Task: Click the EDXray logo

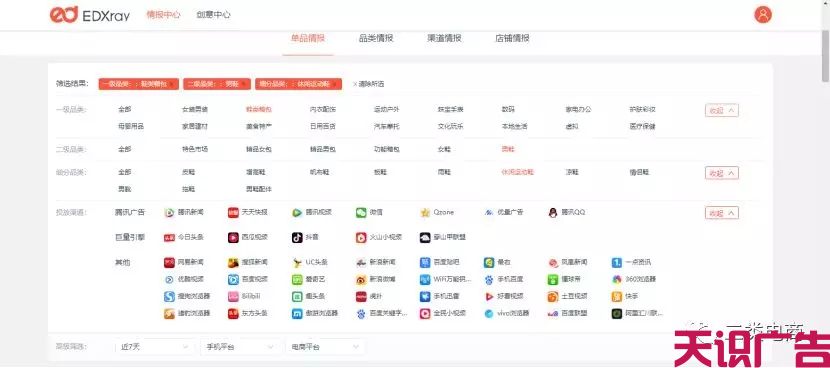Action: [x=90, y=15]
